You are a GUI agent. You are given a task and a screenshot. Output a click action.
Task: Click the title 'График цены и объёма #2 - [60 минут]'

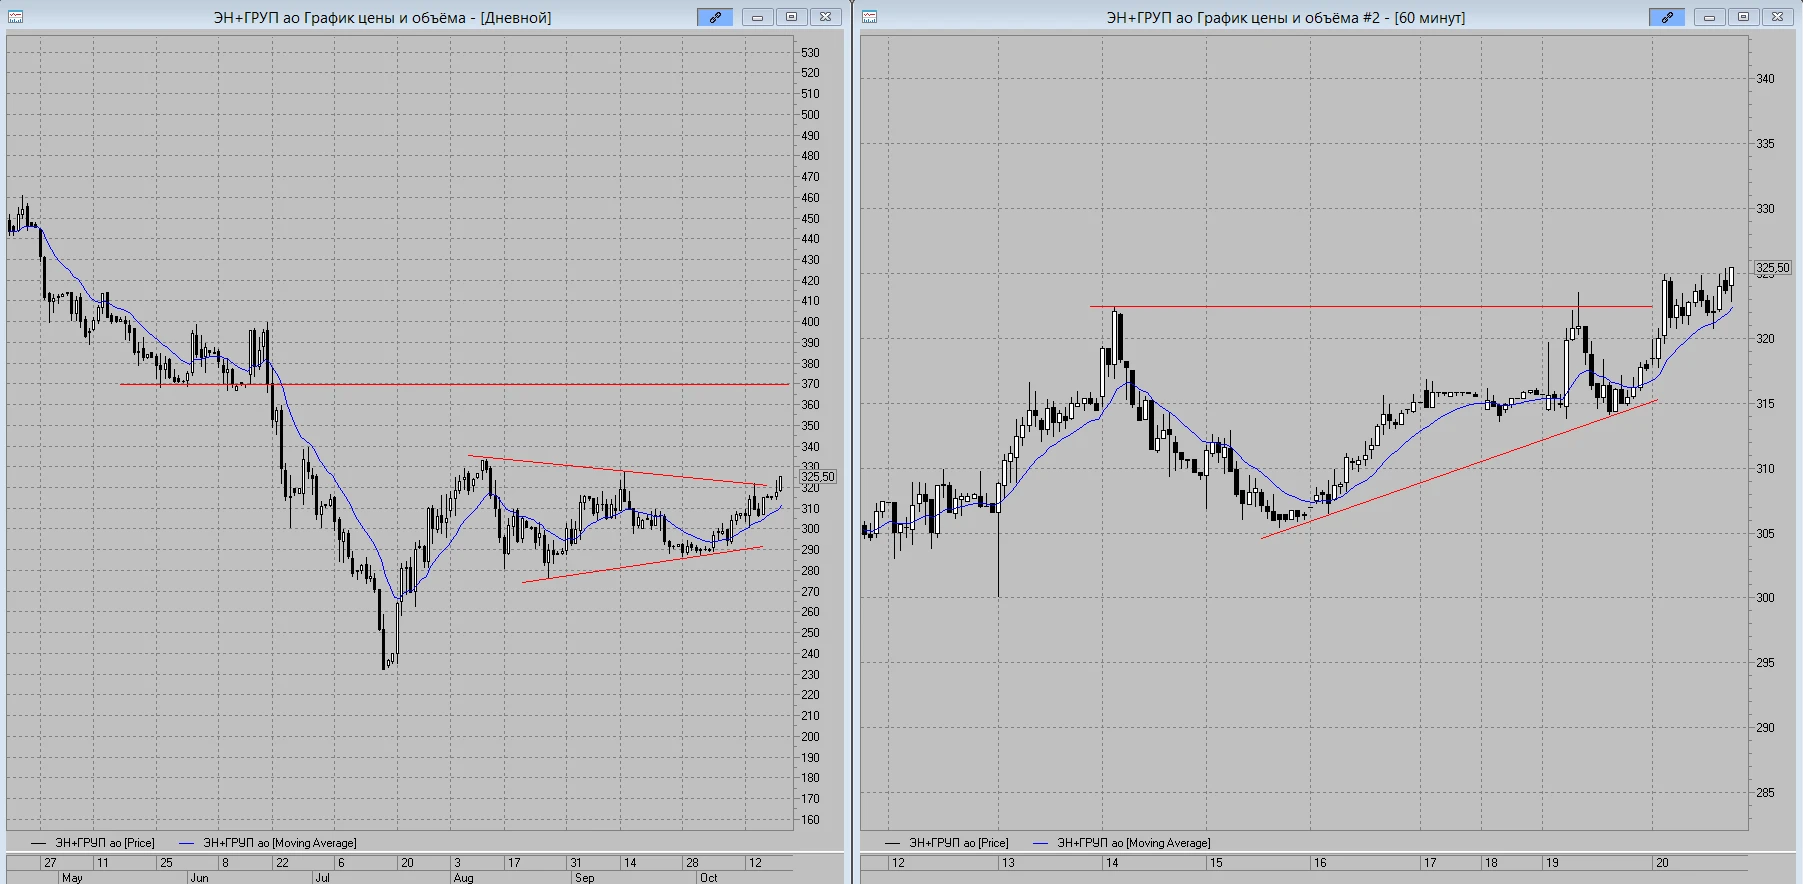[x=1332, y=18]
